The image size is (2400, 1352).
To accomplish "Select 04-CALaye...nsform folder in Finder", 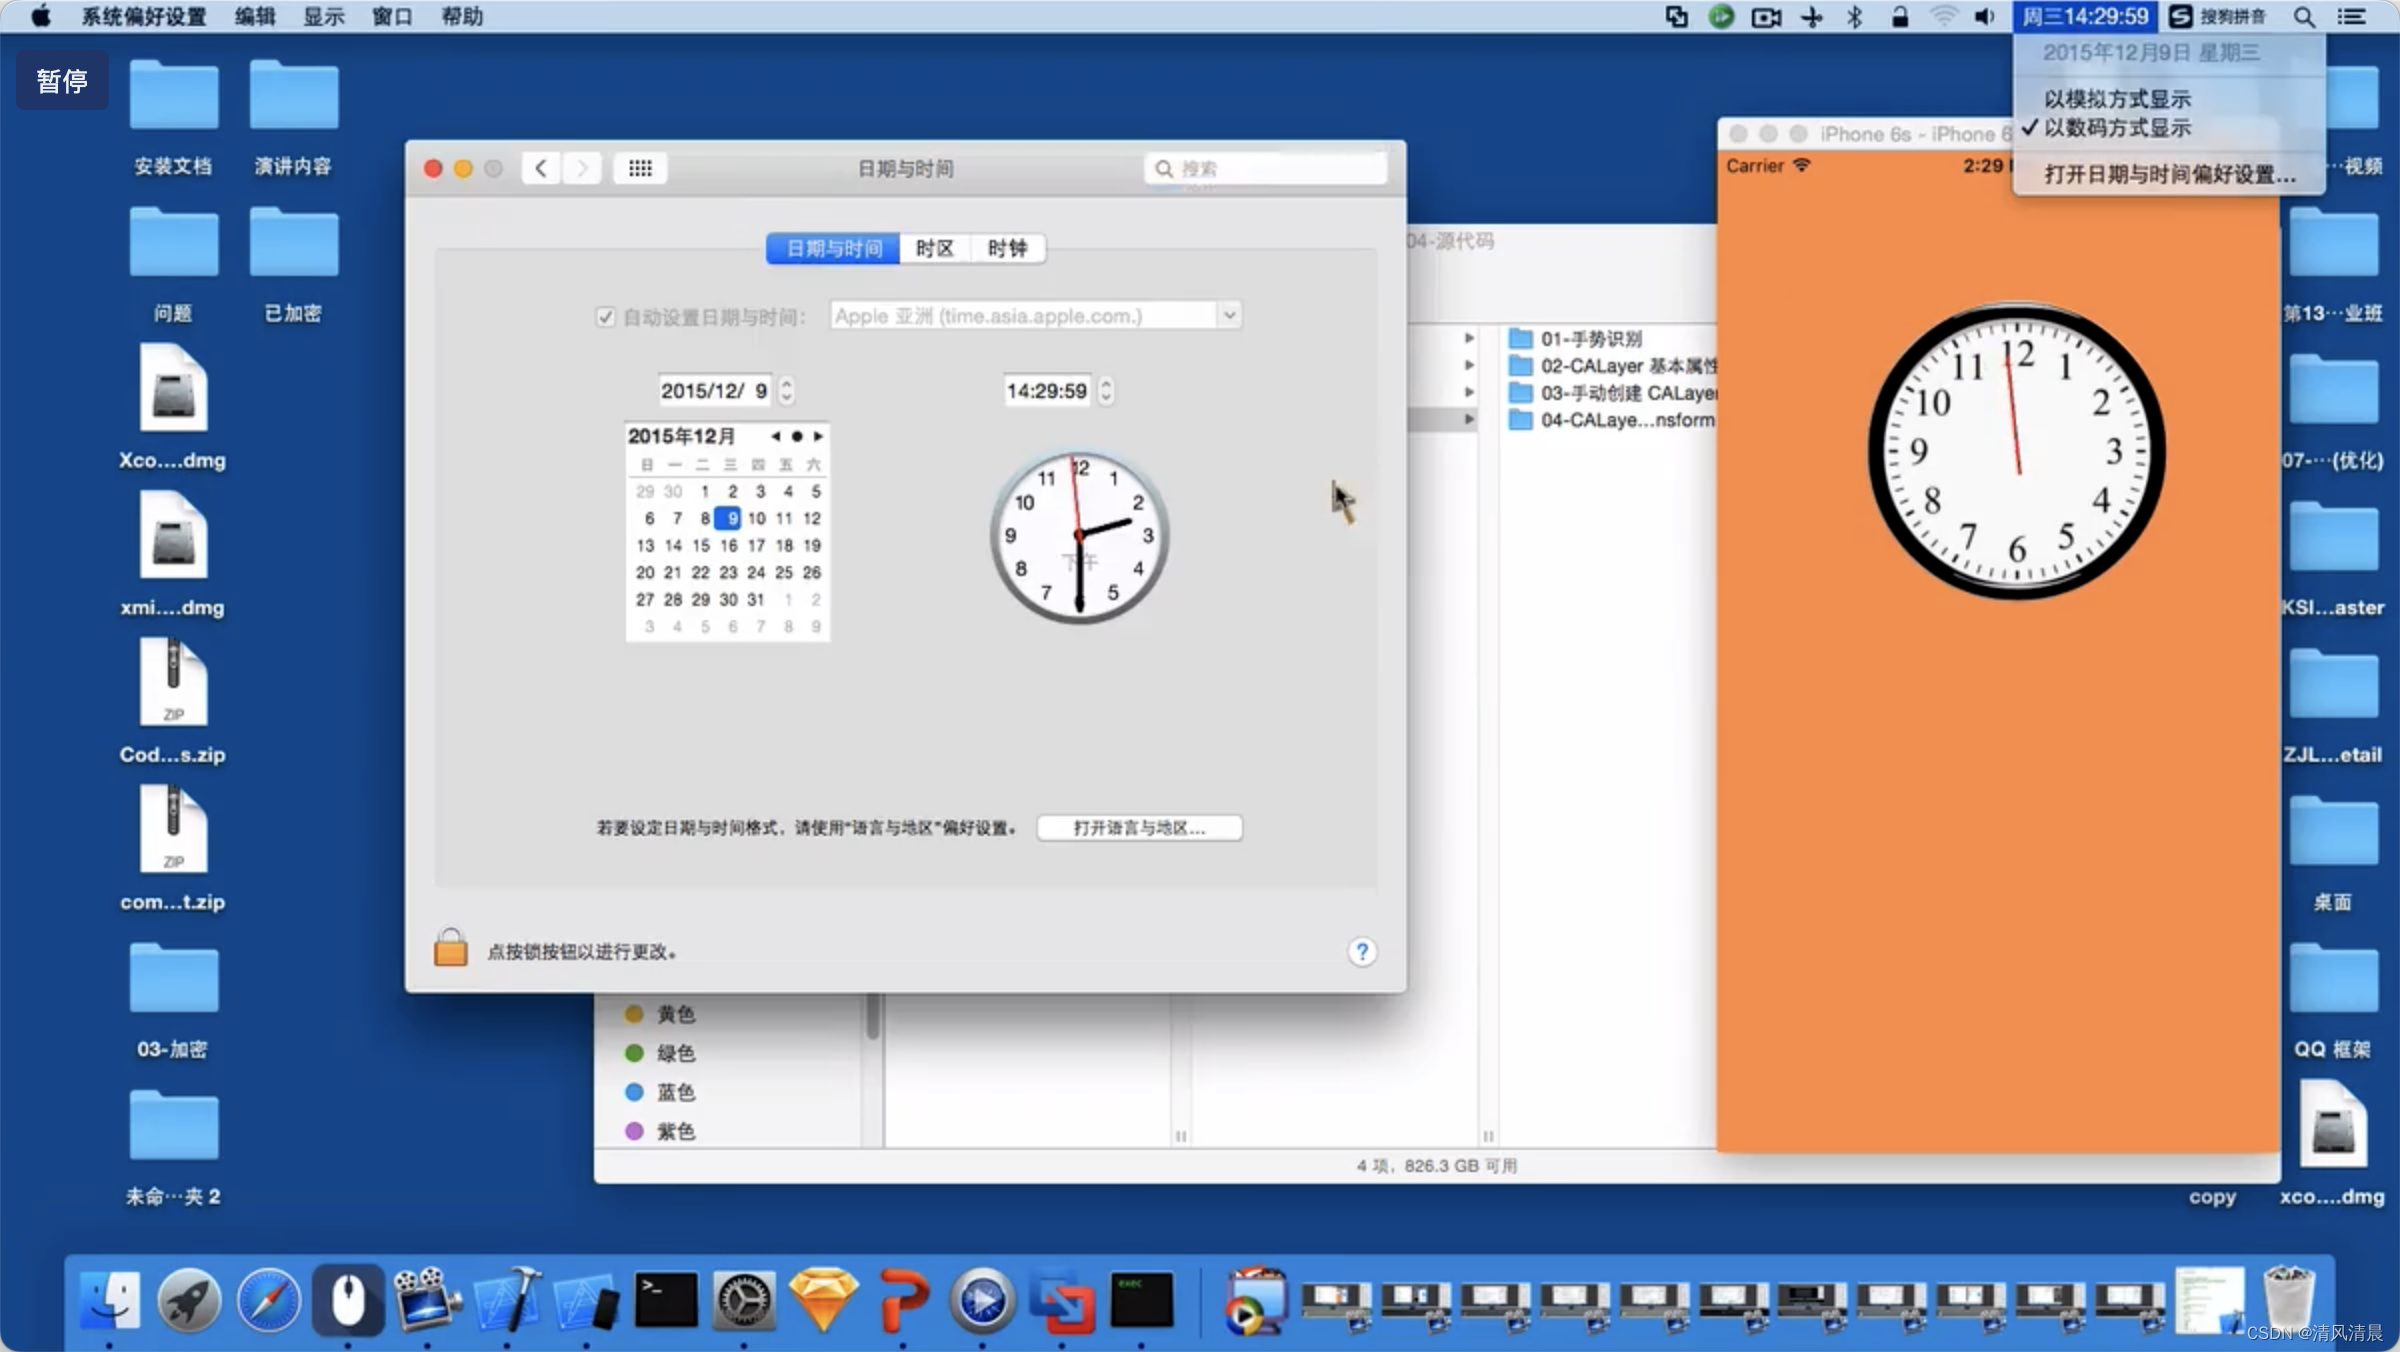I will click(x=1611, y=420).
